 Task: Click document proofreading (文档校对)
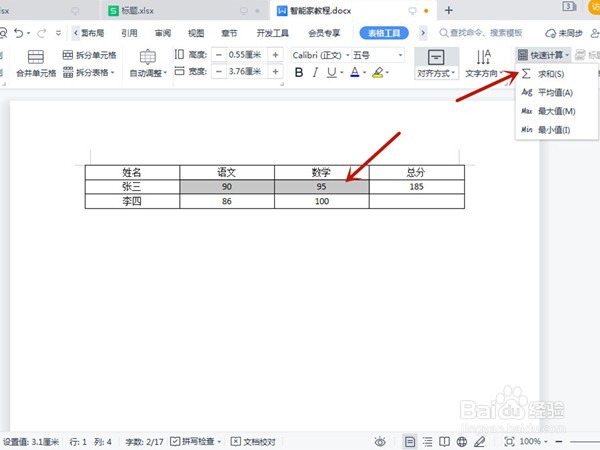click(x=253, y=442)
